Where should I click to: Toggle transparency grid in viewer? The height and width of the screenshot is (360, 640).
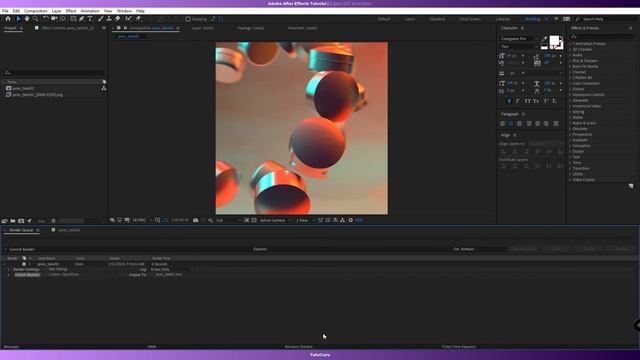pyautogui.click(x=254, y=220)
